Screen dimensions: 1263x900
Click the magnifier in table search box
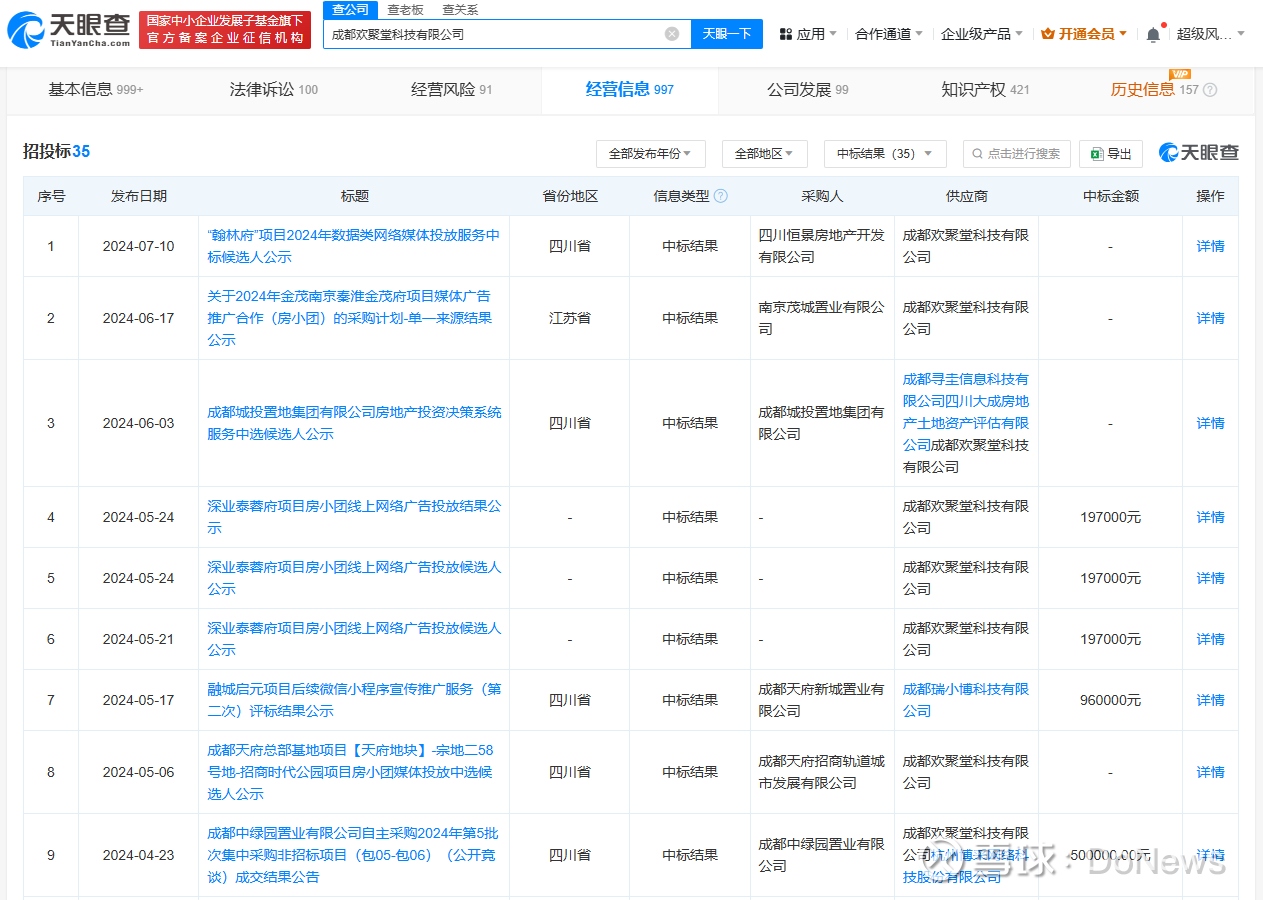click(x=977, y=154)
